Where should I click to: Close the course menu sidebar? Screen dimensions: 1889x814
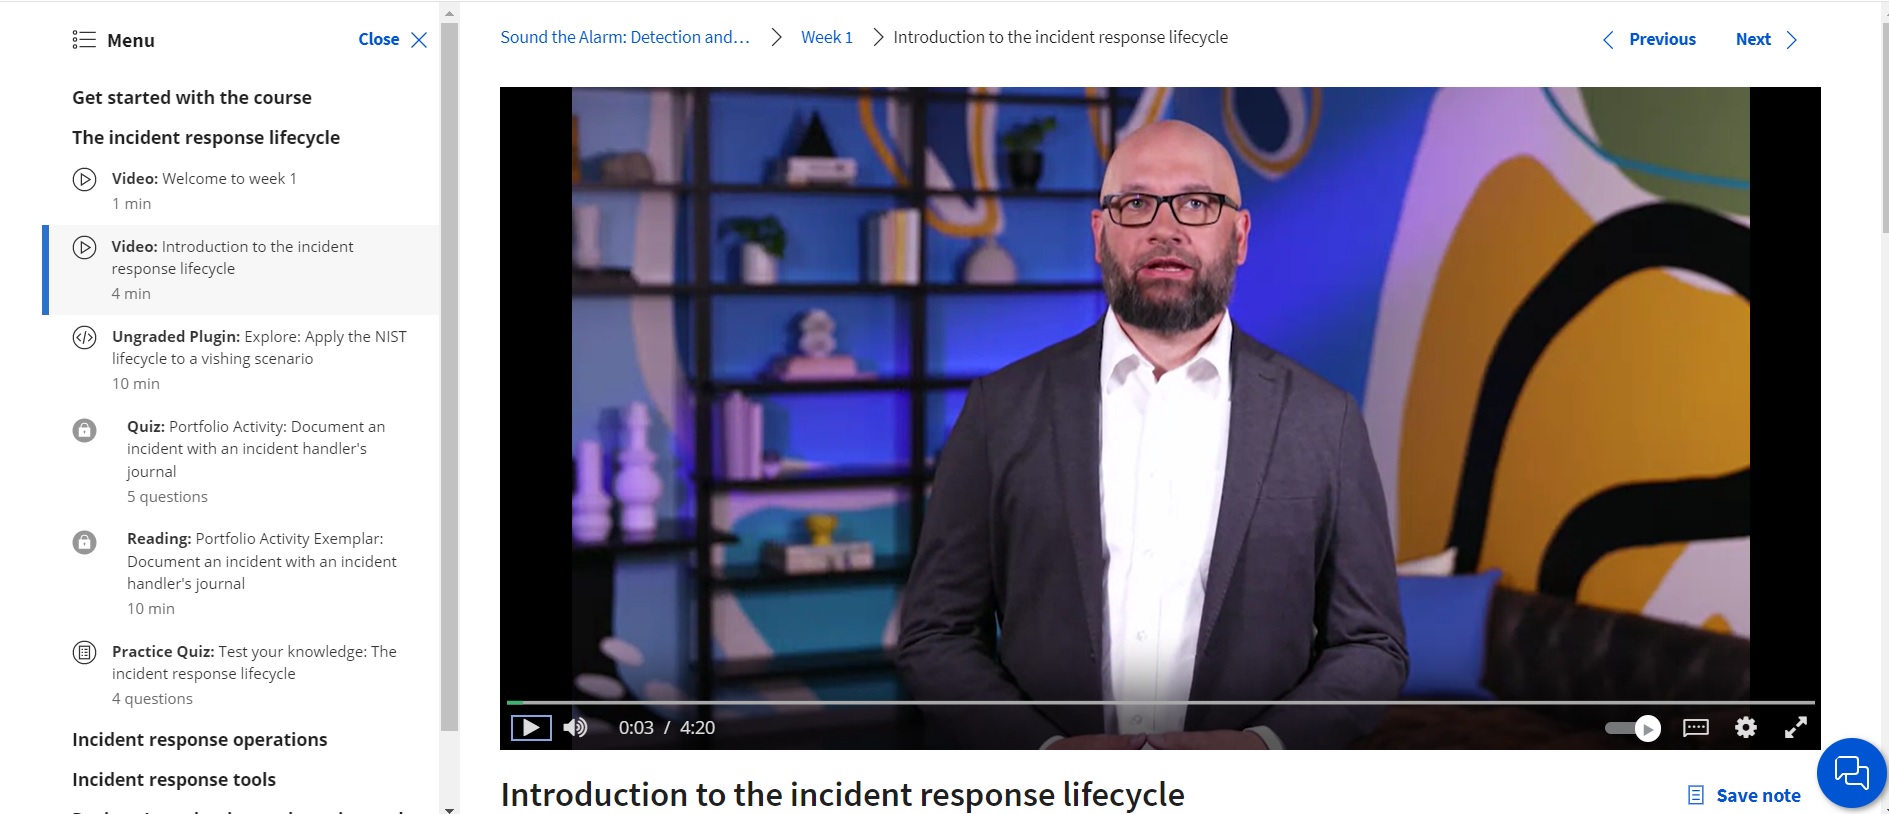click(x=393, y=39)
